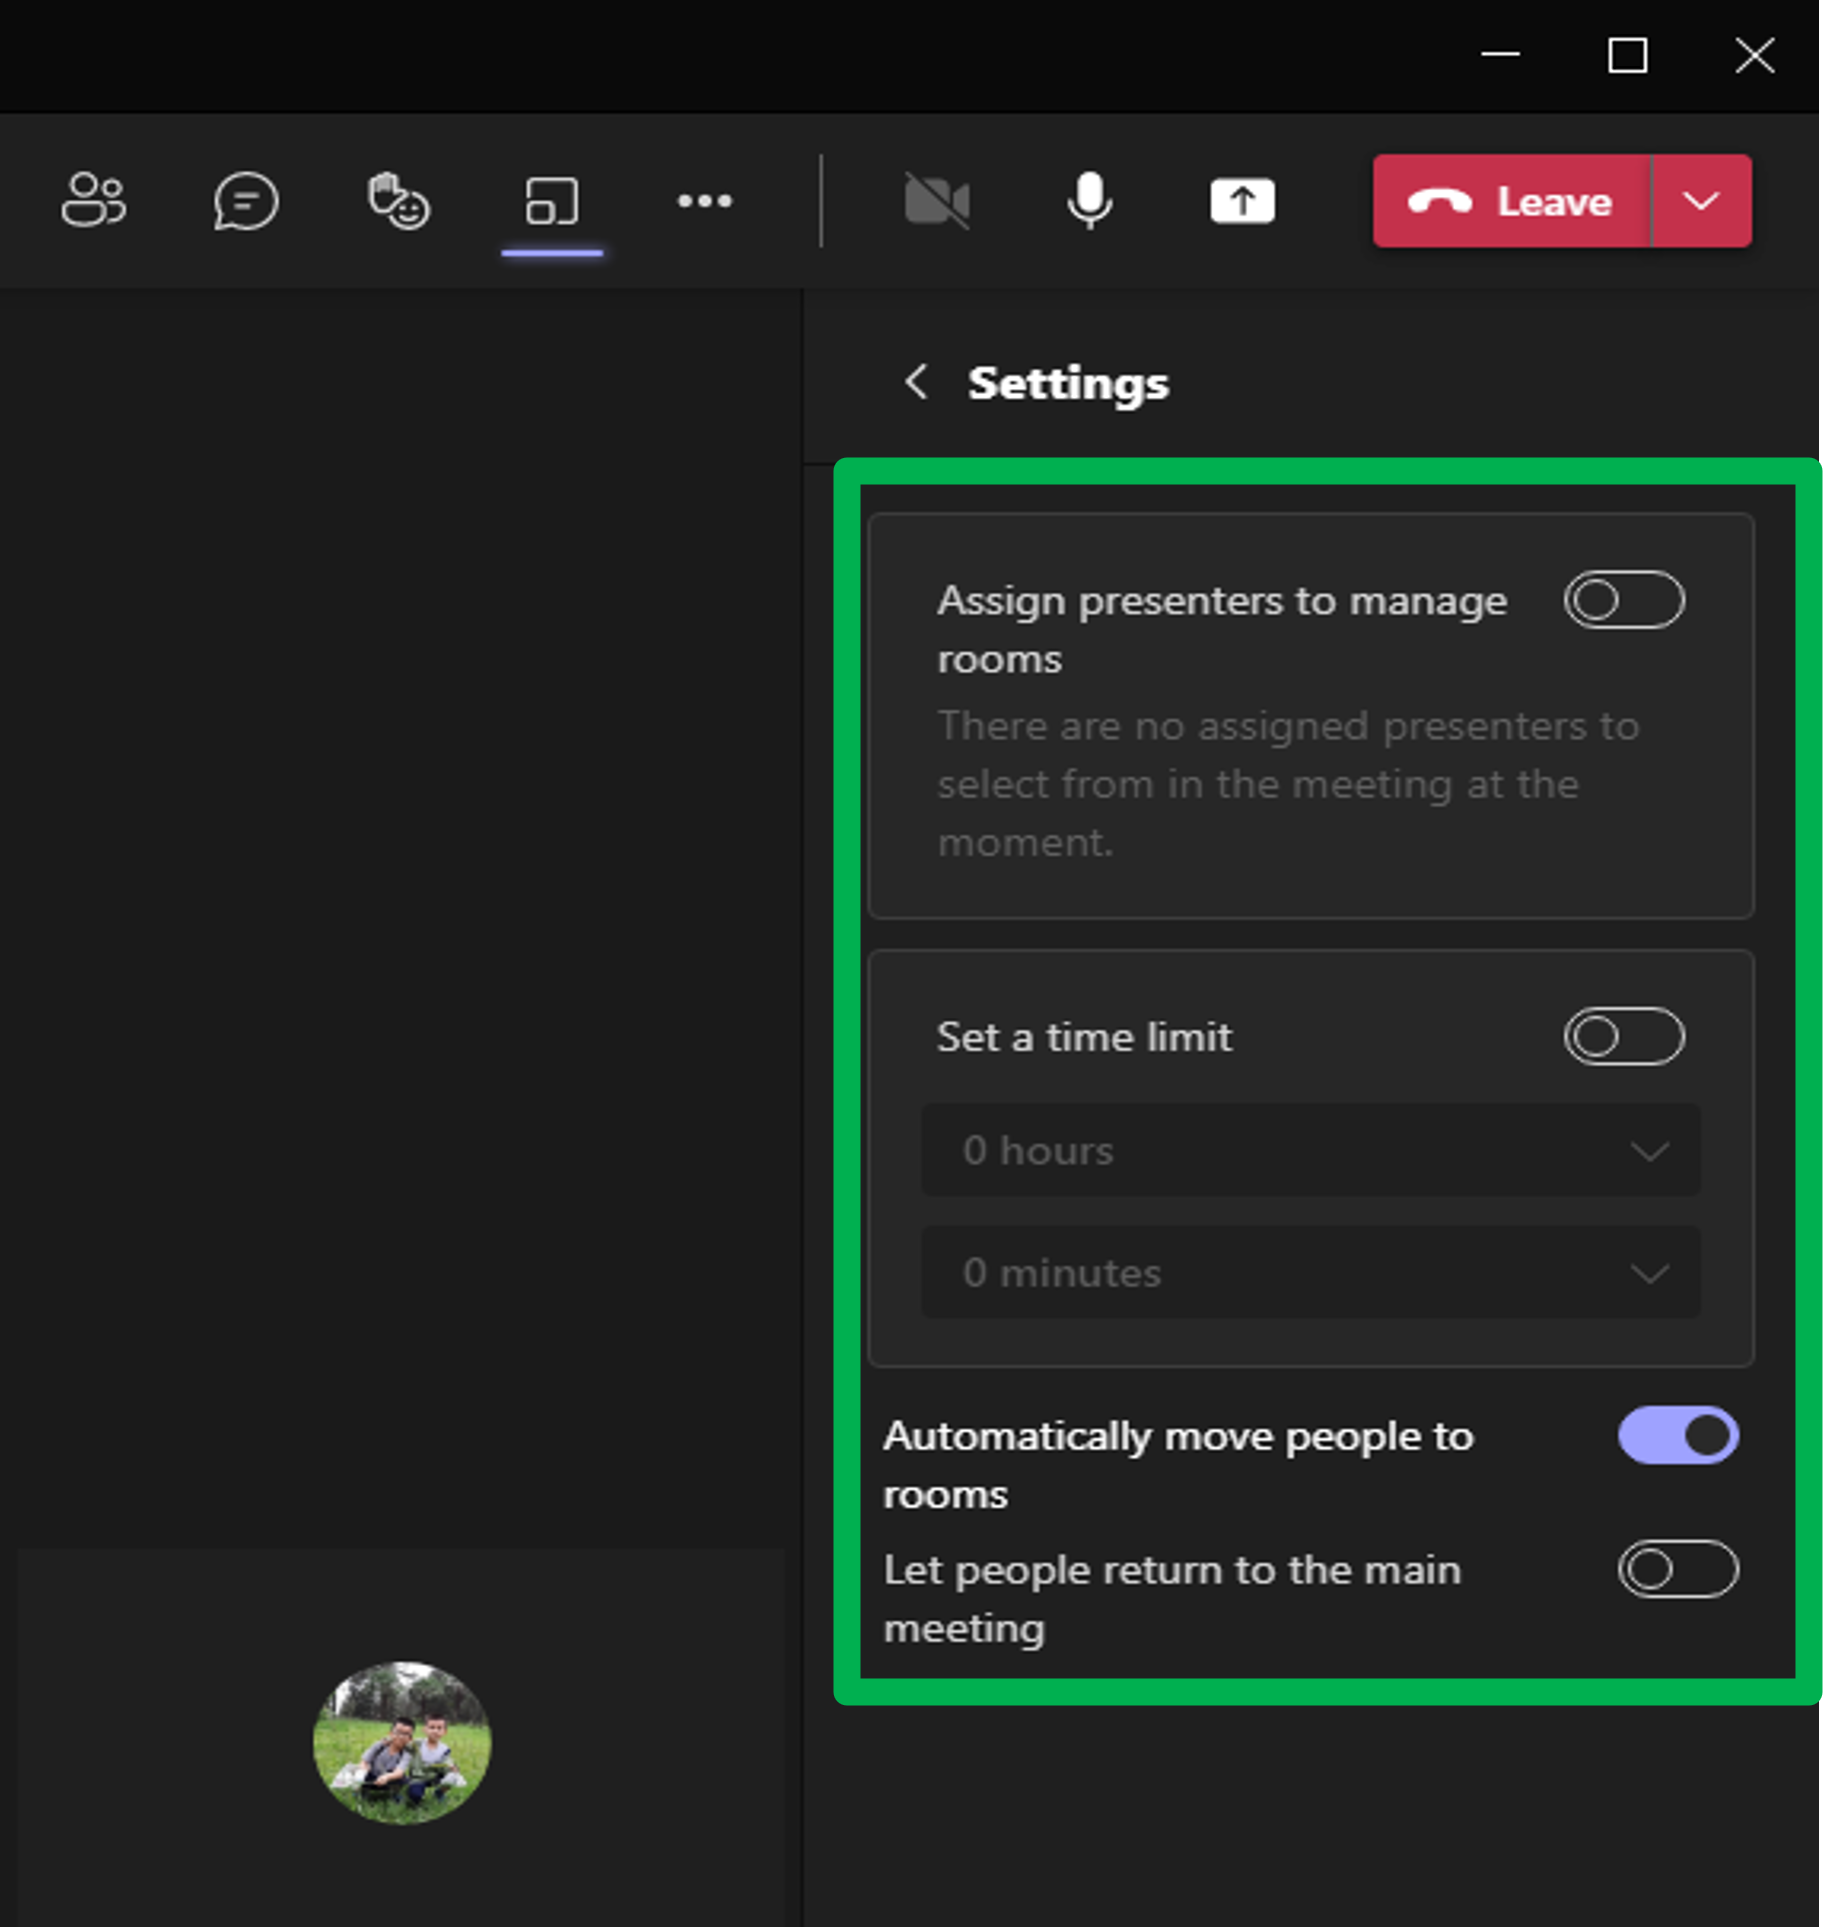Expand the Leave options chevron

[1701, 201]
